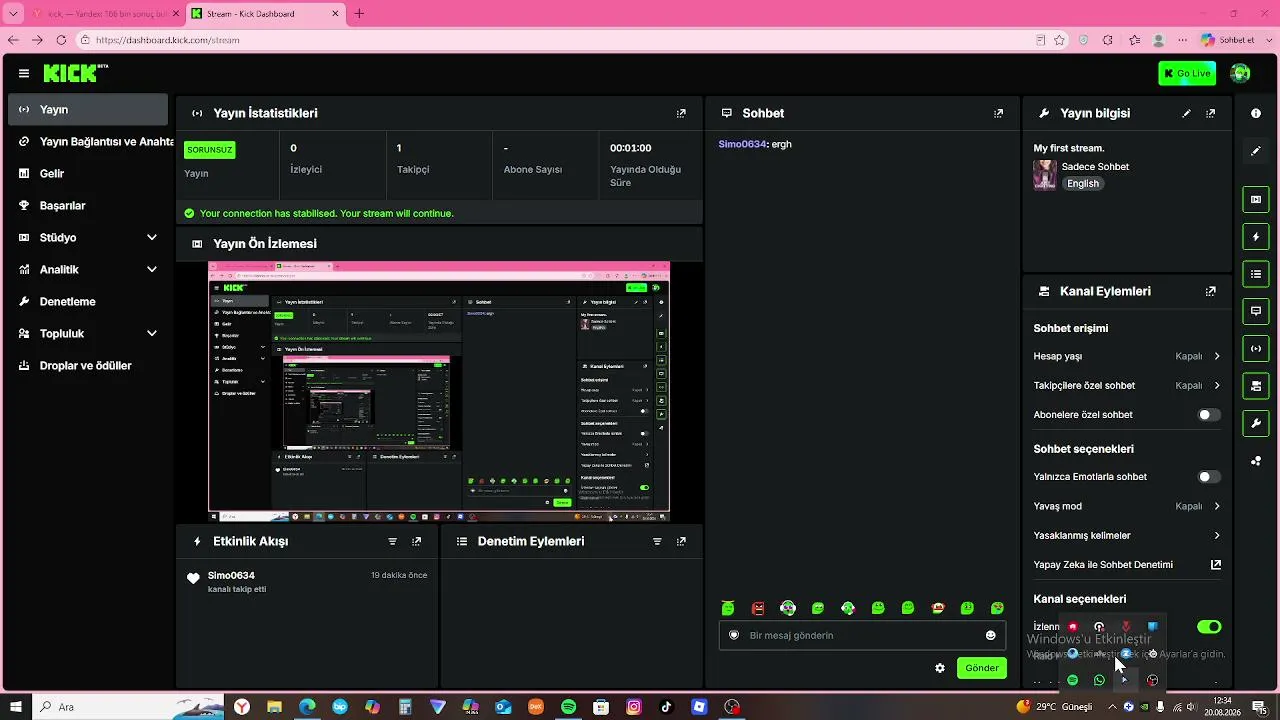Open Droplar ve ödüller in the sidebar
The image size is (1280, 720).
coord(88,366)
